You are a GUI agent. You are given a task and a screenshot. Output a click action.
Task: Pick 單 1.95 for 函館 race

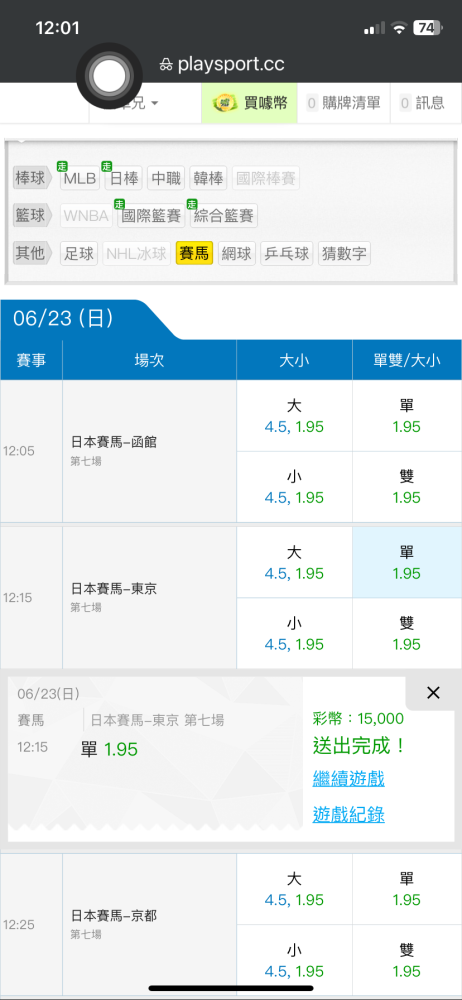[406, 416]
